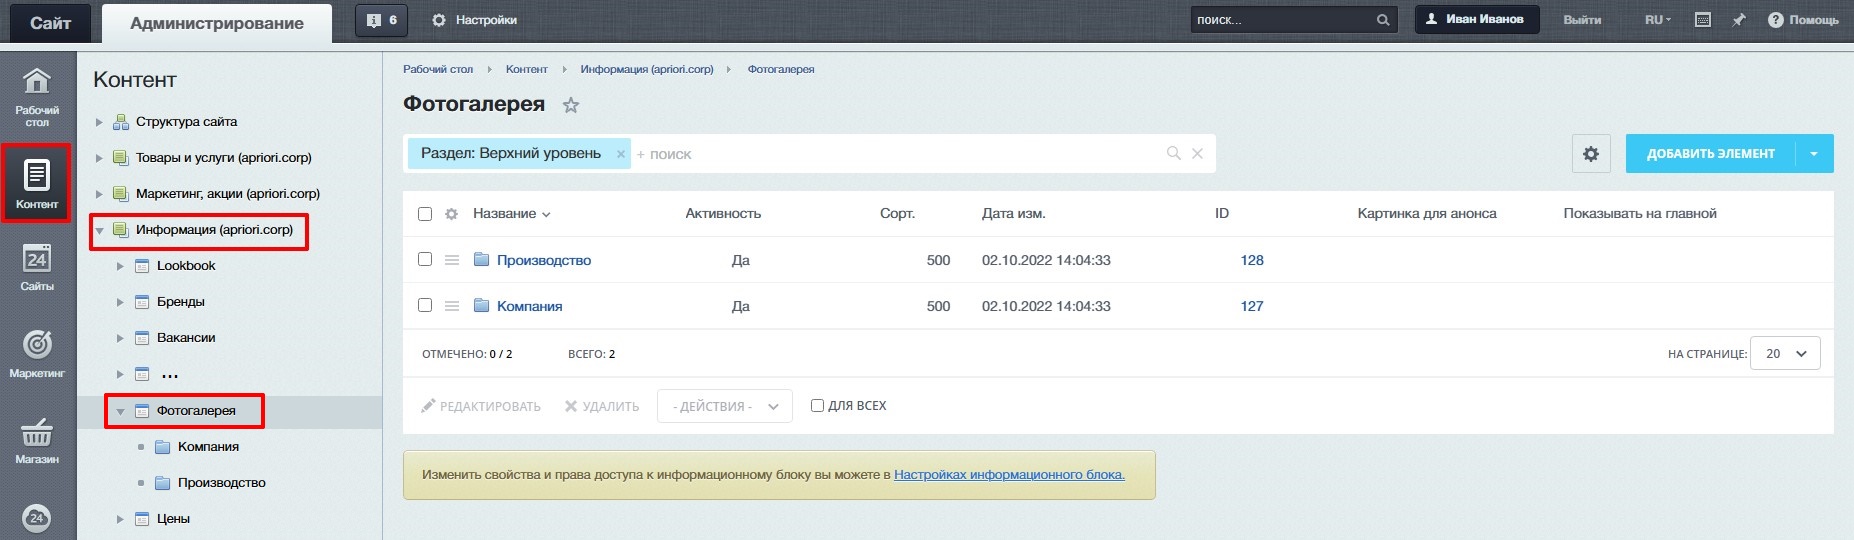Open the Производство section link
1854x540 pixels.
[544, 260]
